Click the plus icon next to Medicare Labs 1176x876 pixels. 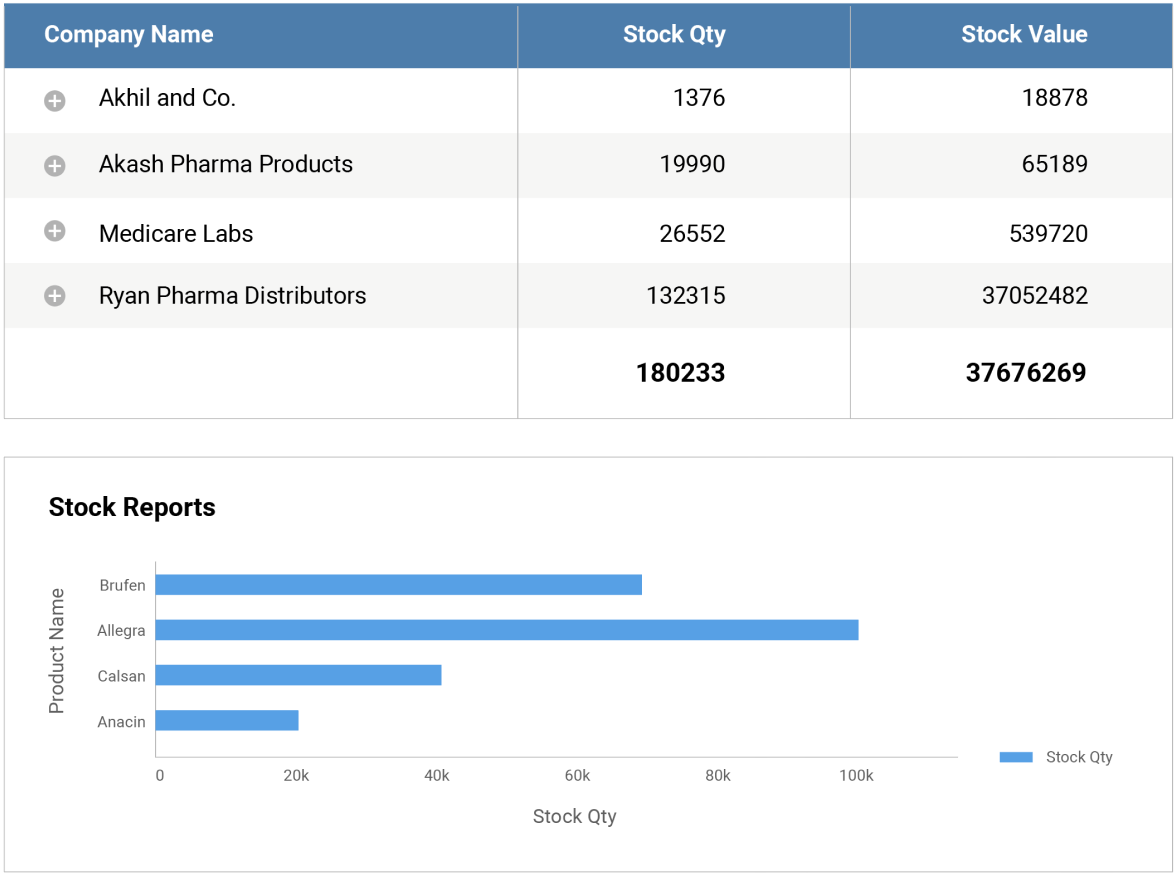pos(54,230)
